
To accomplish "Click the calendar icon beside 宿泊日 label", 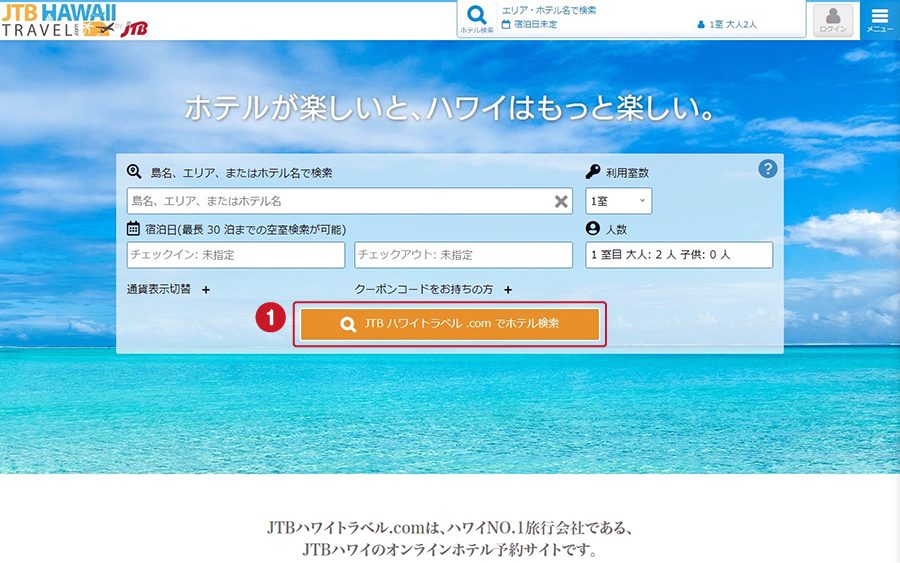I will [133, 228].
